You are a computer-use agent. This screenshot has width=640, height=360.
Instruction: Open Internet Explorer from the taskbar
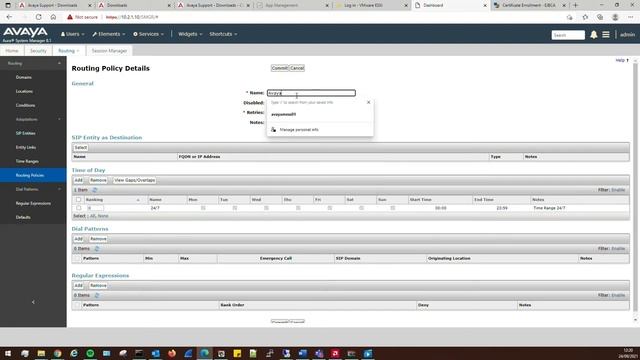click(74, 353)
